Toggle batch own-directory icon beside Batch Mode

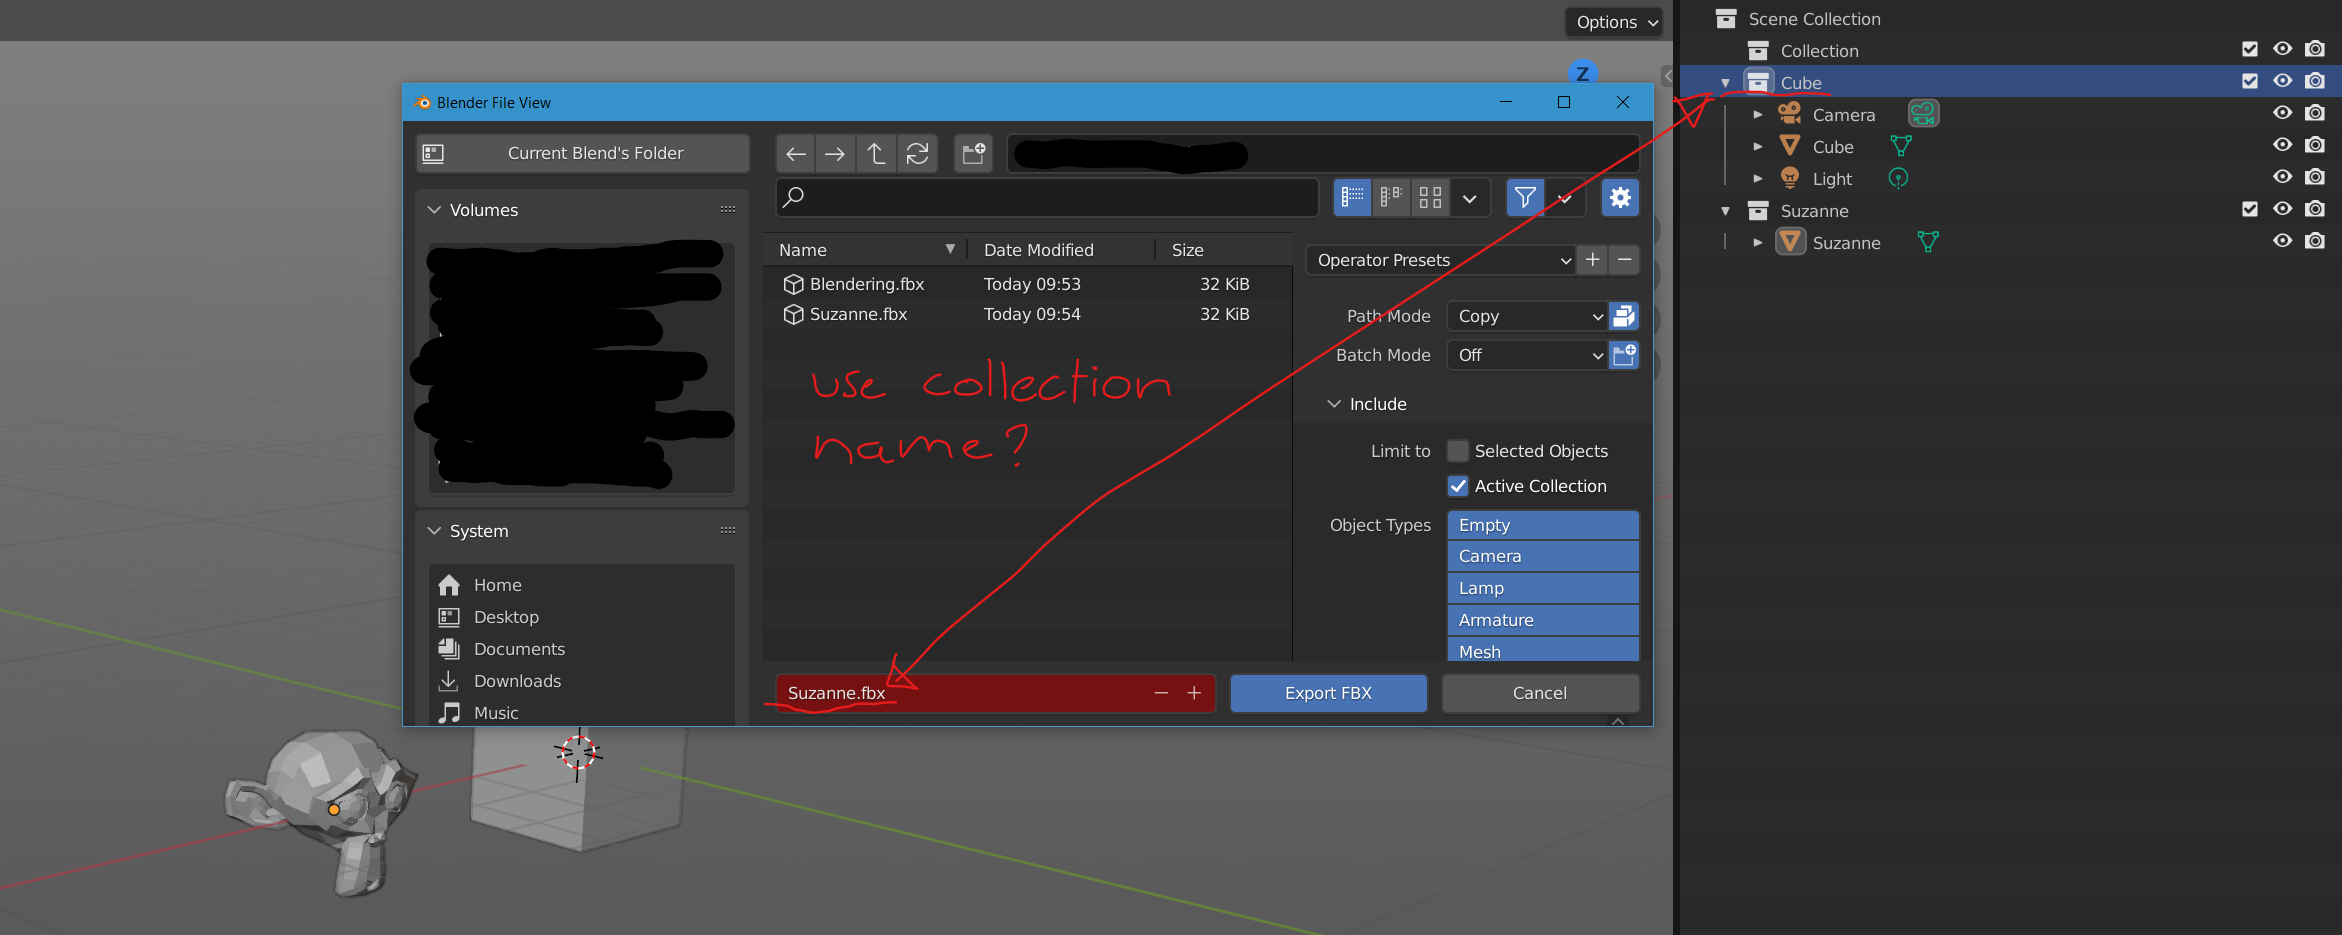tap(1624, 355)
